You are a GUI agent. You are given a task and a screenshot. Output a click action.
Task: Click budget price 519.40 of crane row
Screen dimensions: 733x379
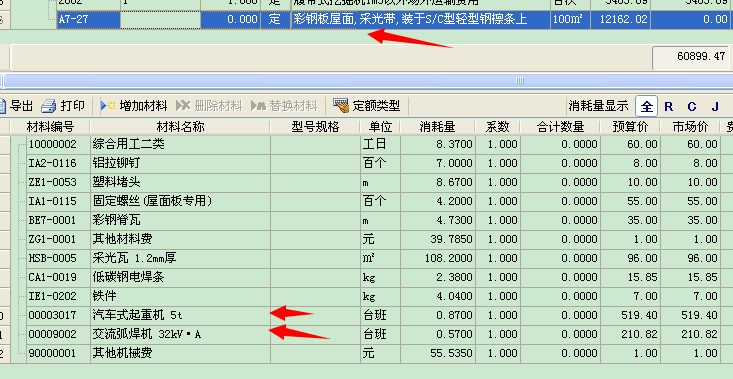coord(640,315)
